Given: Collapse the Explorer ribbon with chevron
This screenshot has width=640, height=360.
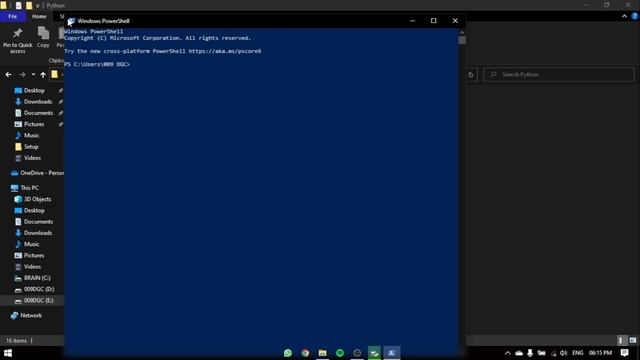Looking at the screenshot, I should click(624, 16).
